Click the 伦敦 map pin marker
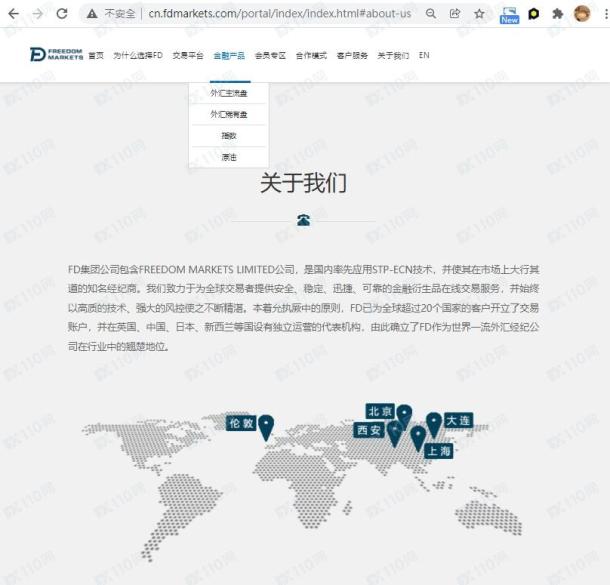 tap(266, 427)
